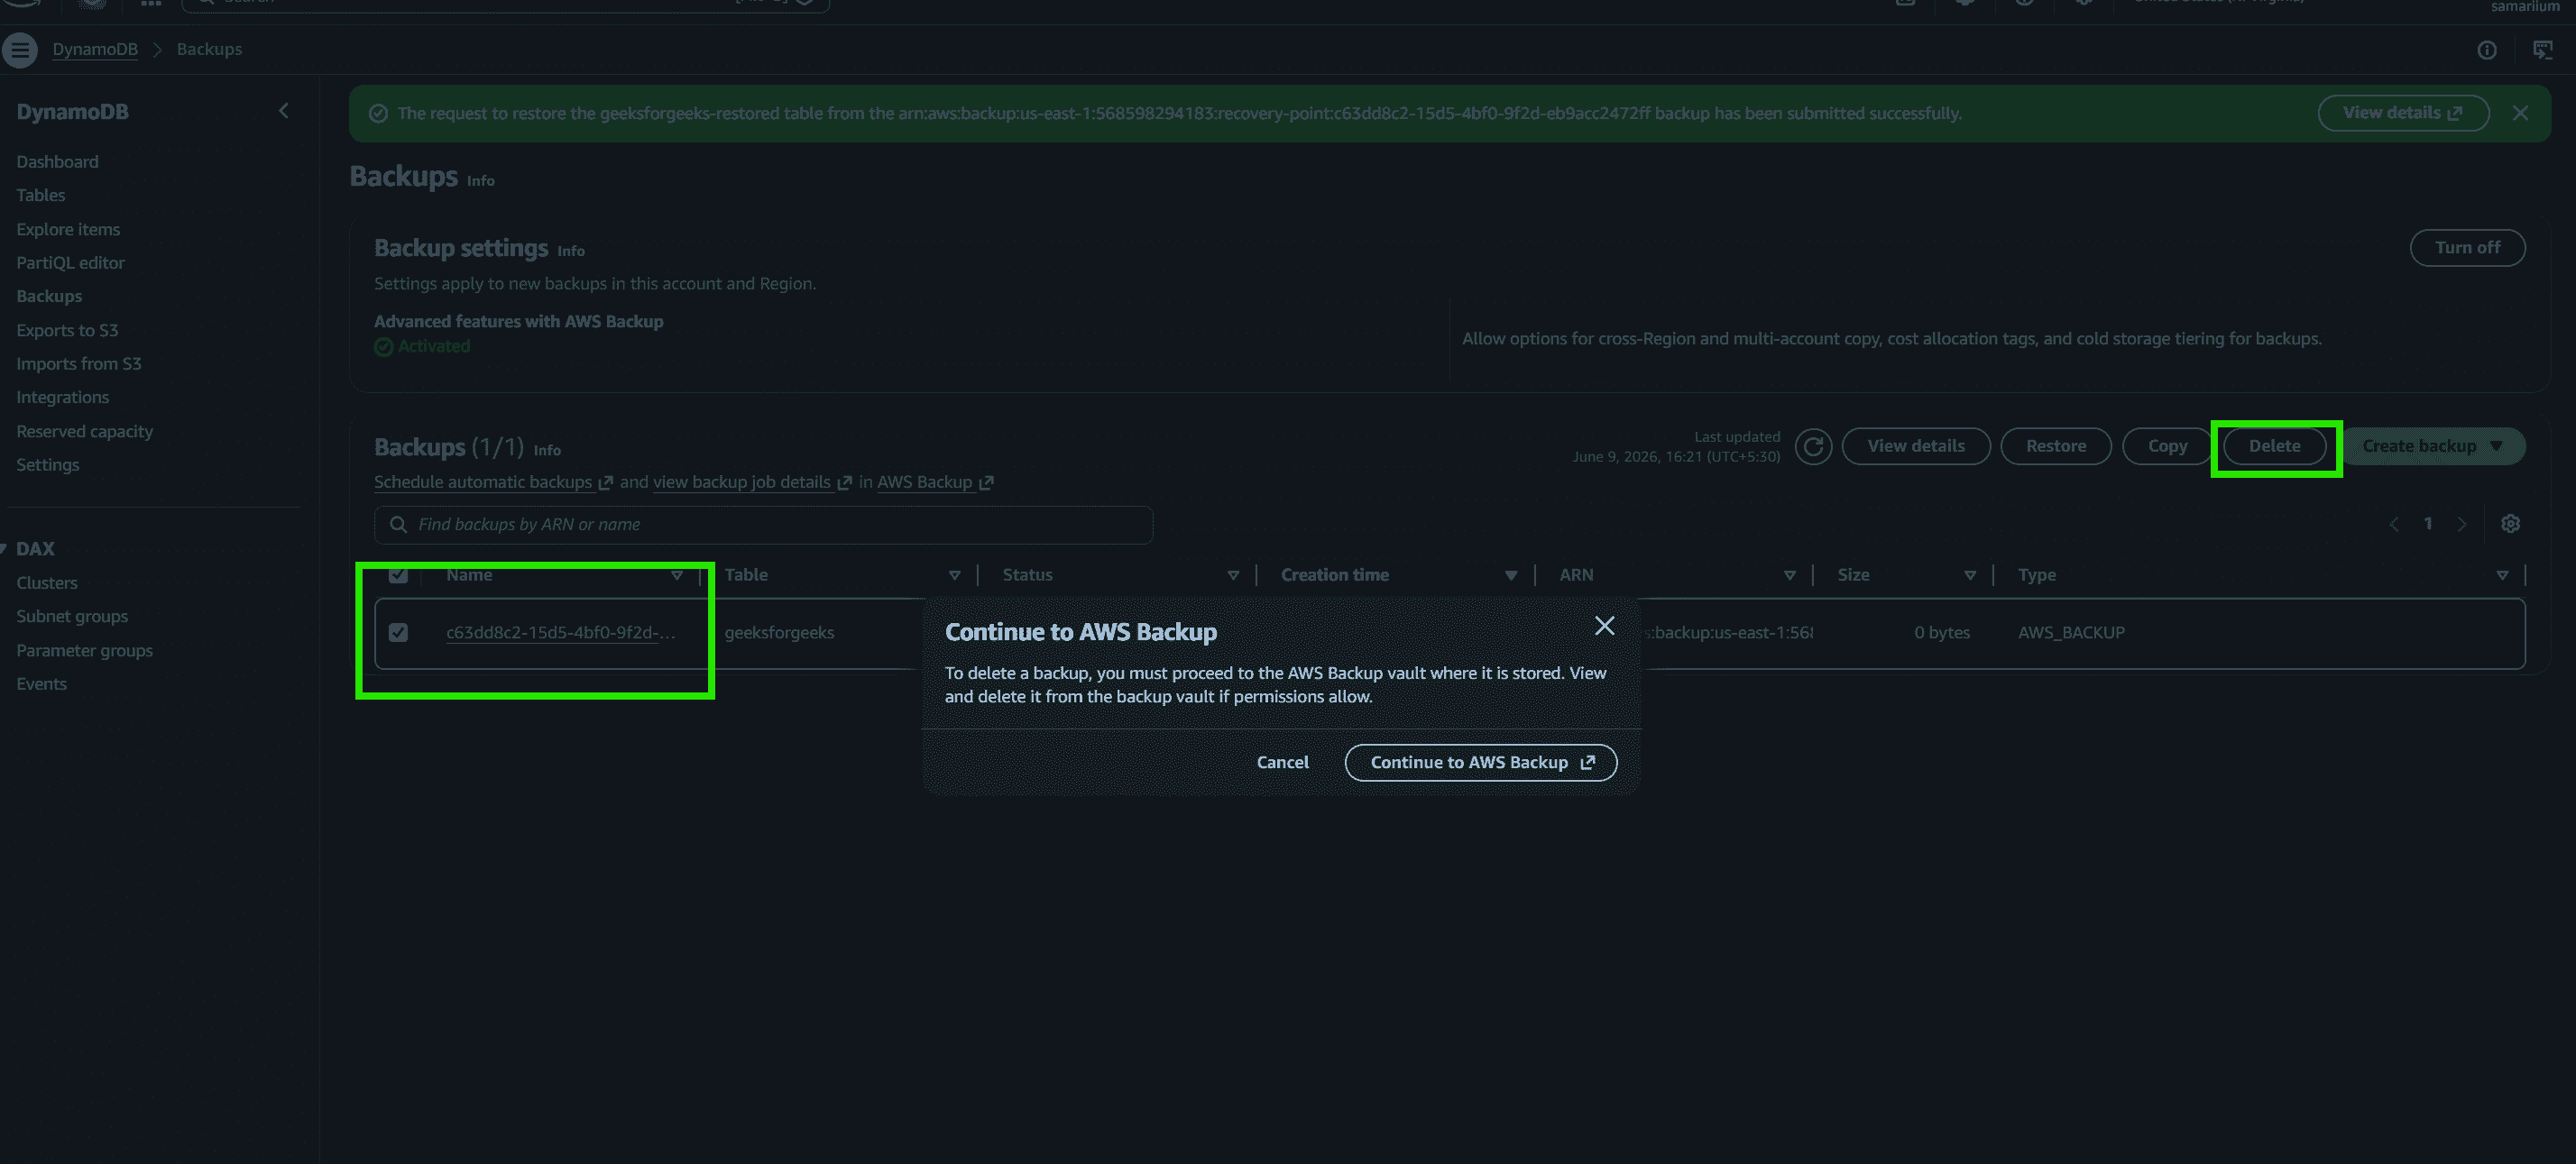Click Cancel in the dialog
Image resolution: width=2576 pixels, height=1164 pixels.
1282,762
